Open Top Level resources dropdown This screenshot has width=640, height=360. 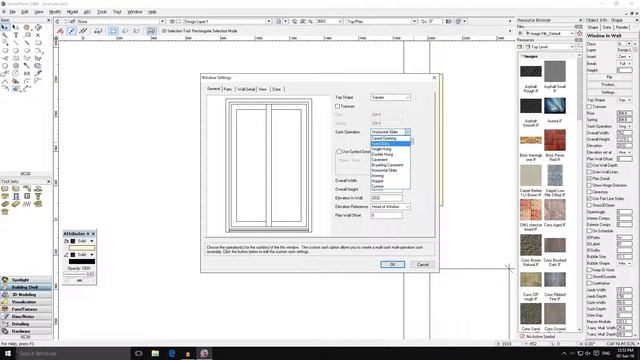point(550,47)
